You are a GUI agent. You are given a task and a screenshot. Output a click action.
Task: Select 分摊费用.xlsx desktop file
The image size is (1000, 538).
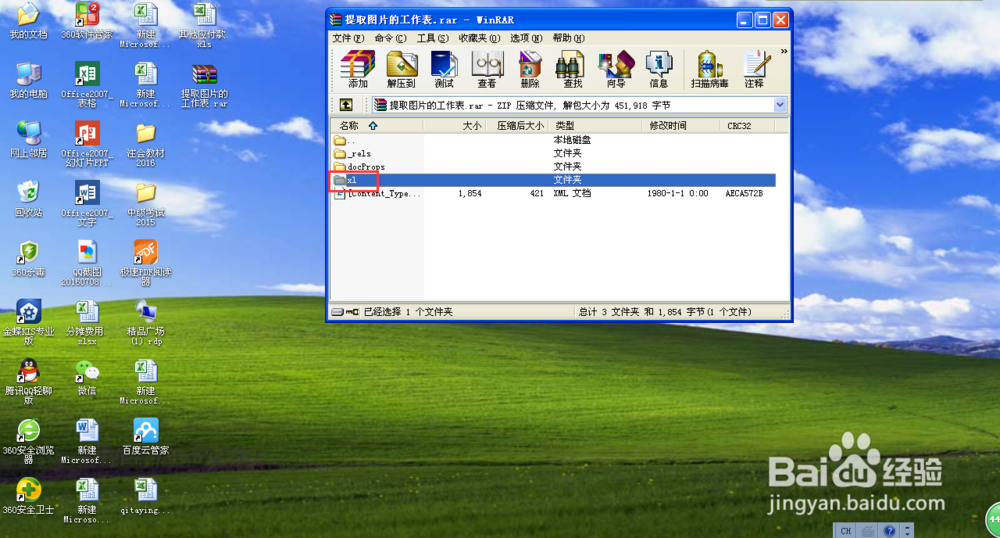(87, 323)
